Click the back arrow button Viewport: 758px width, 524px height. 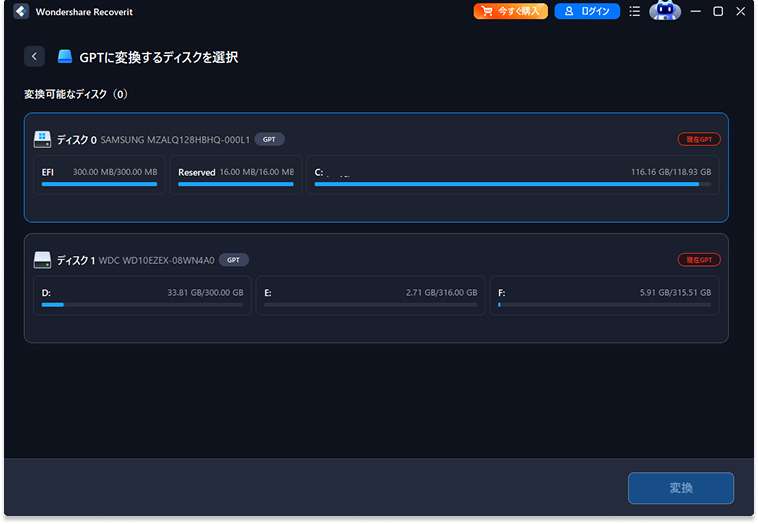tap(35, 57)
